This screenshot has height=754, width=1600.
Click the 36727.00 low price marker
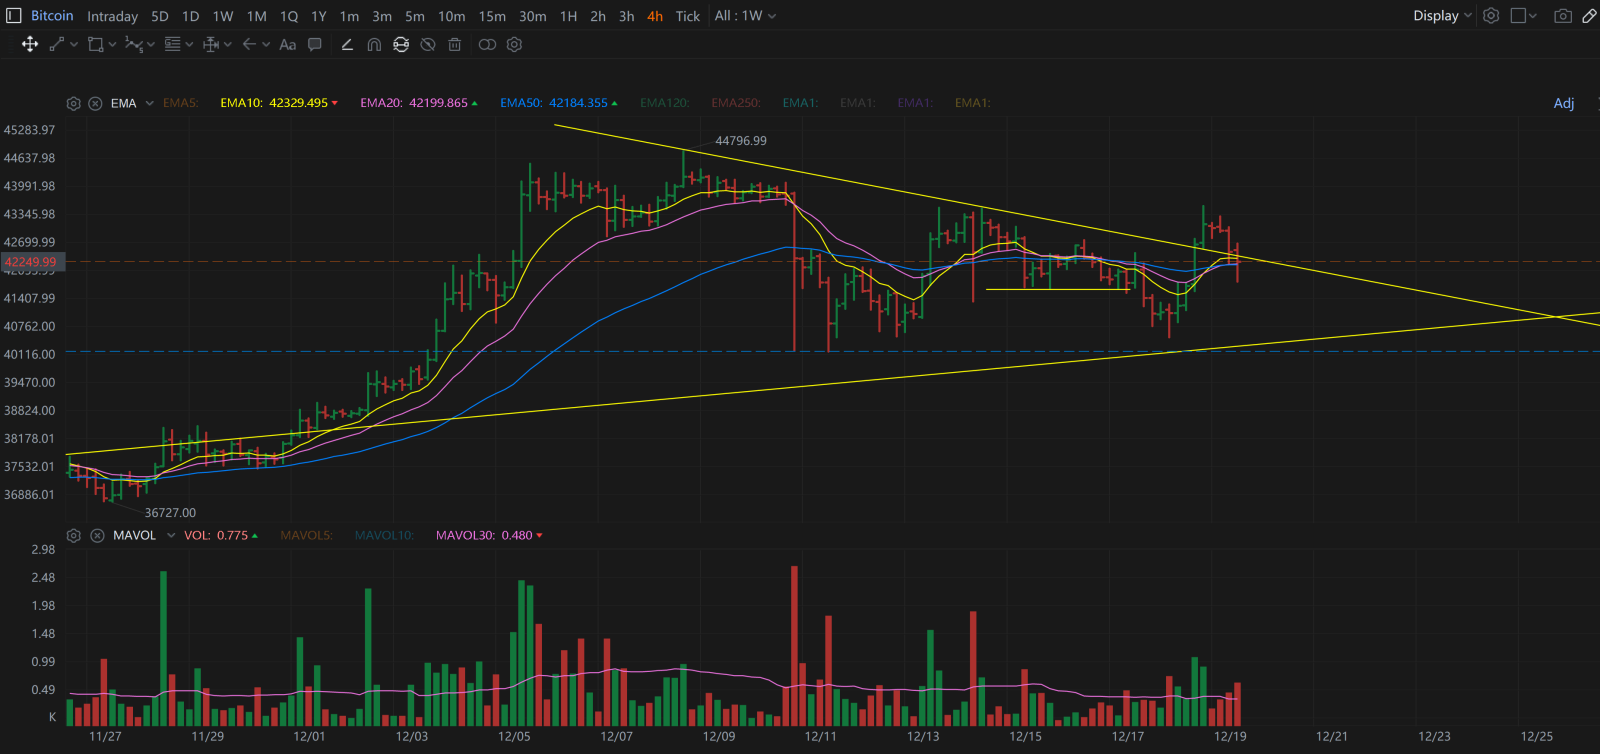pyautogui.click(x=170, y=513)
